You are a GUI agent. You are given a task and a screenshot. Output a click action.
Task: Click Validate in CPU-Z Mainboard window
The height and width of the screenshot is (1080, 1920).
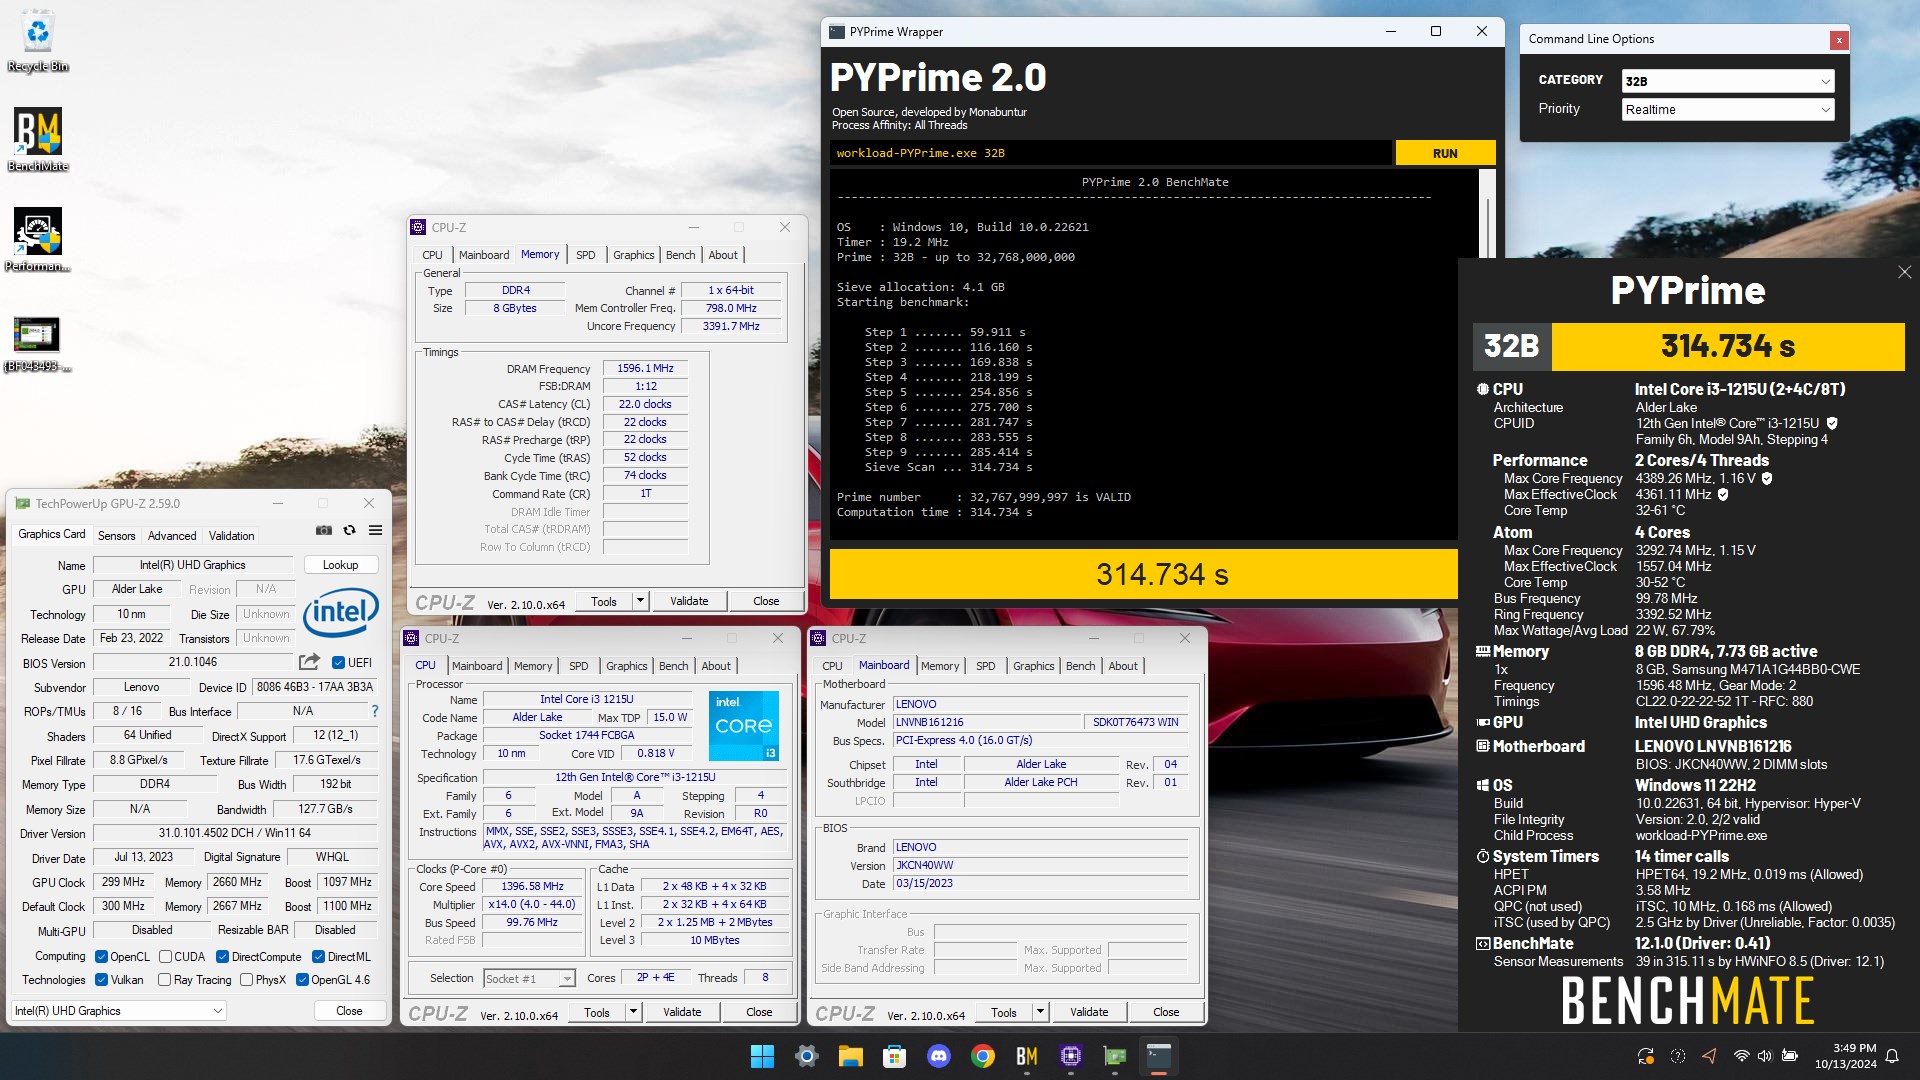click(1089, 1012)
